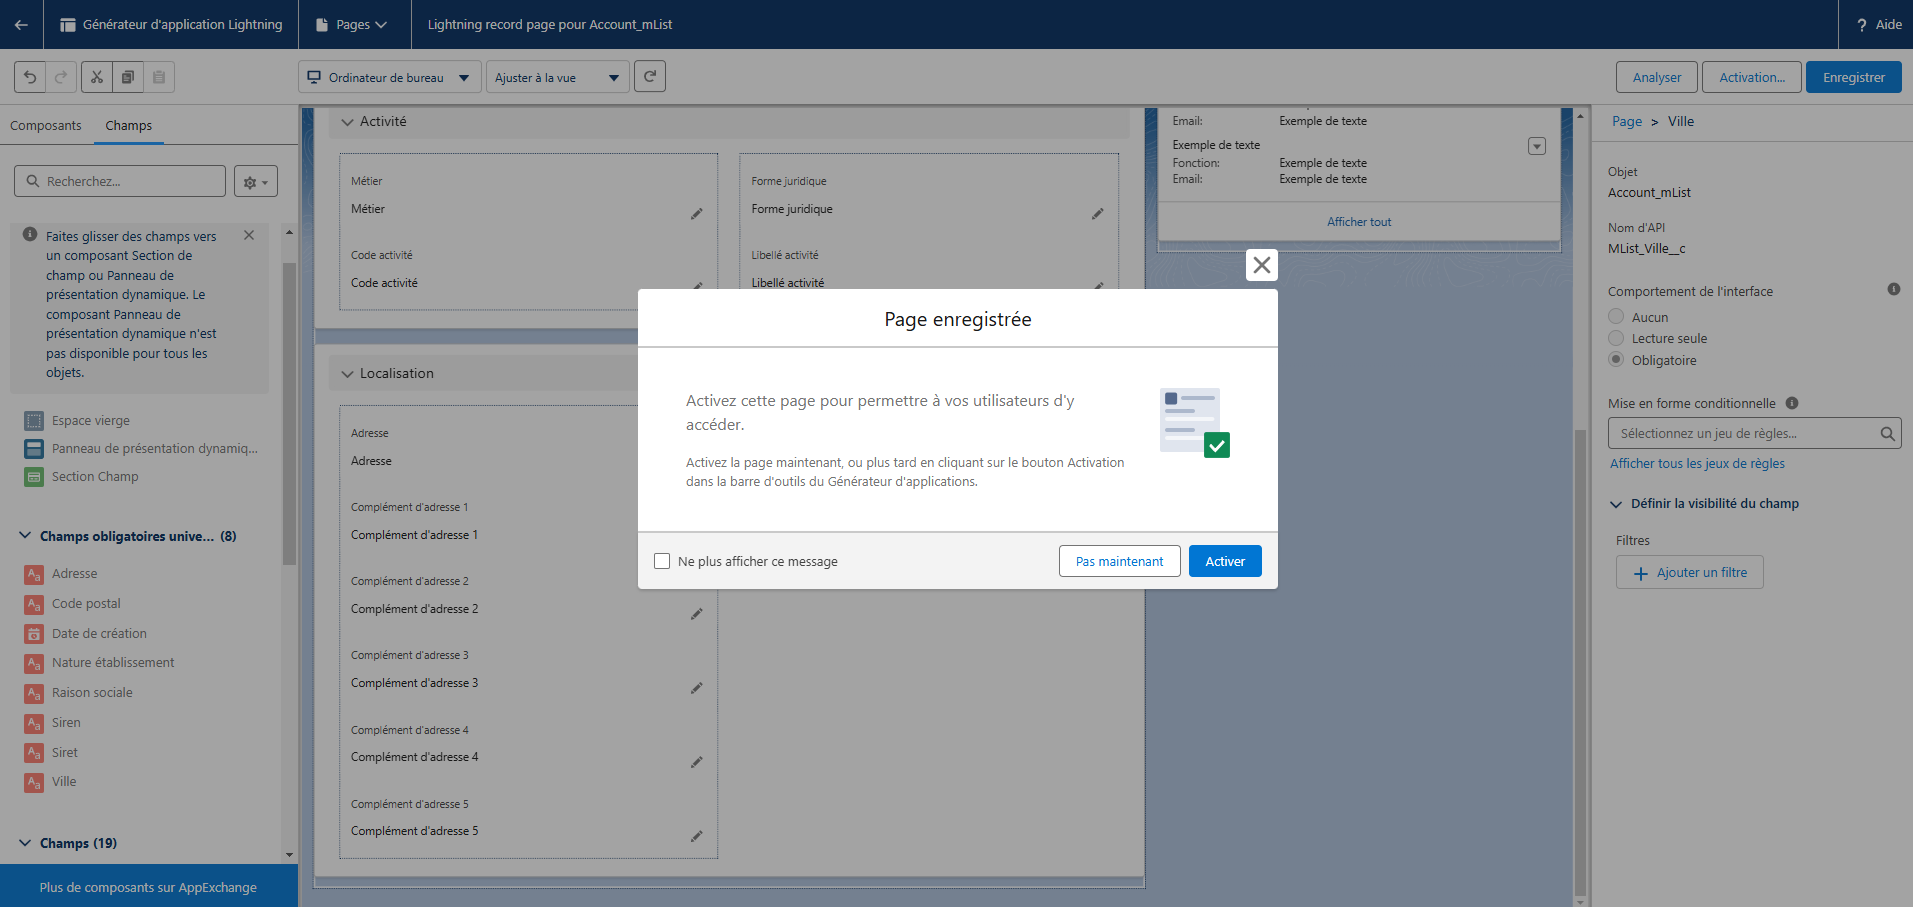The width and height of the screenshot is (1913, 907).
Task: Click the undo icon in the toolbar
Action: pos(30,77)
